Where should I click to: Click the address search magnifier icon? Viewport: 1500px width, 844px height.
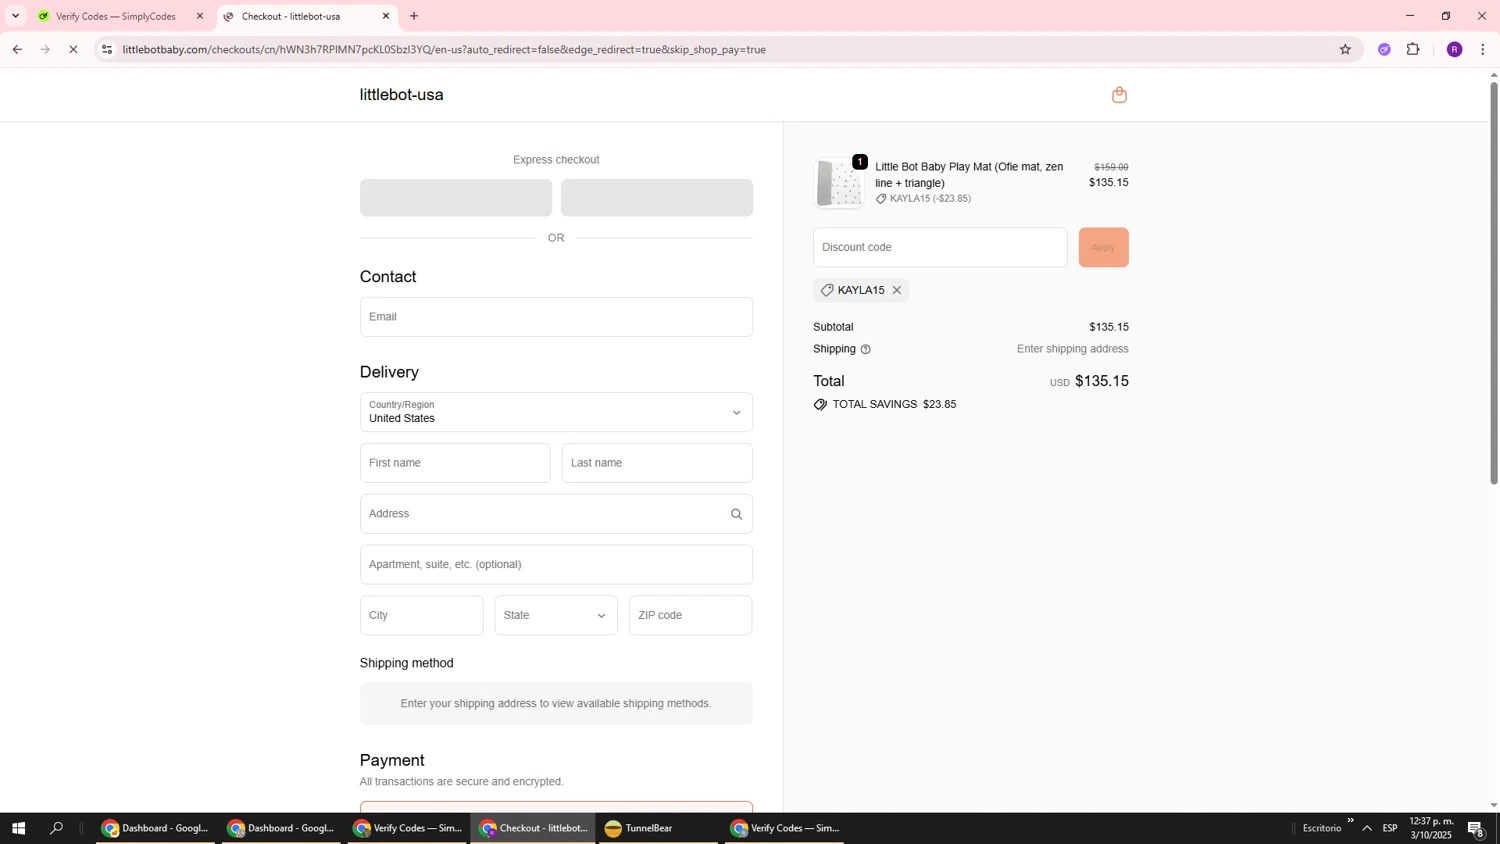[x=736, y=514]
